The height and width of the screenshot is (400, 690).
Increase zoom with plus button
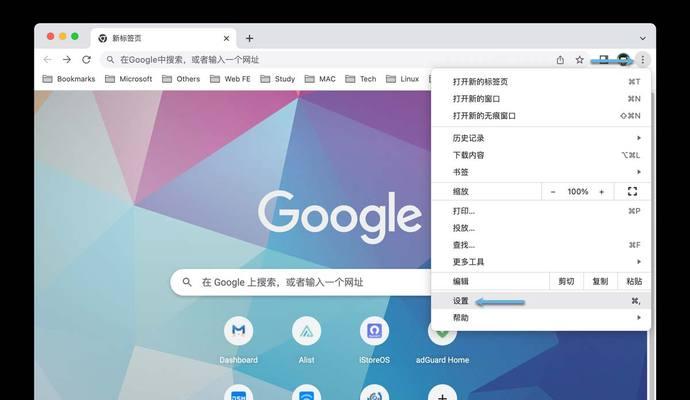[602, 191]
